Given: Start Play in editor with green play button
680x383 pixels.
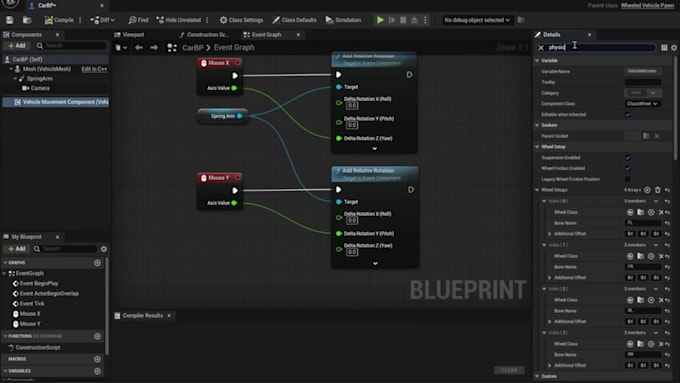Looking at the screenshot, I should click(380, 20).
